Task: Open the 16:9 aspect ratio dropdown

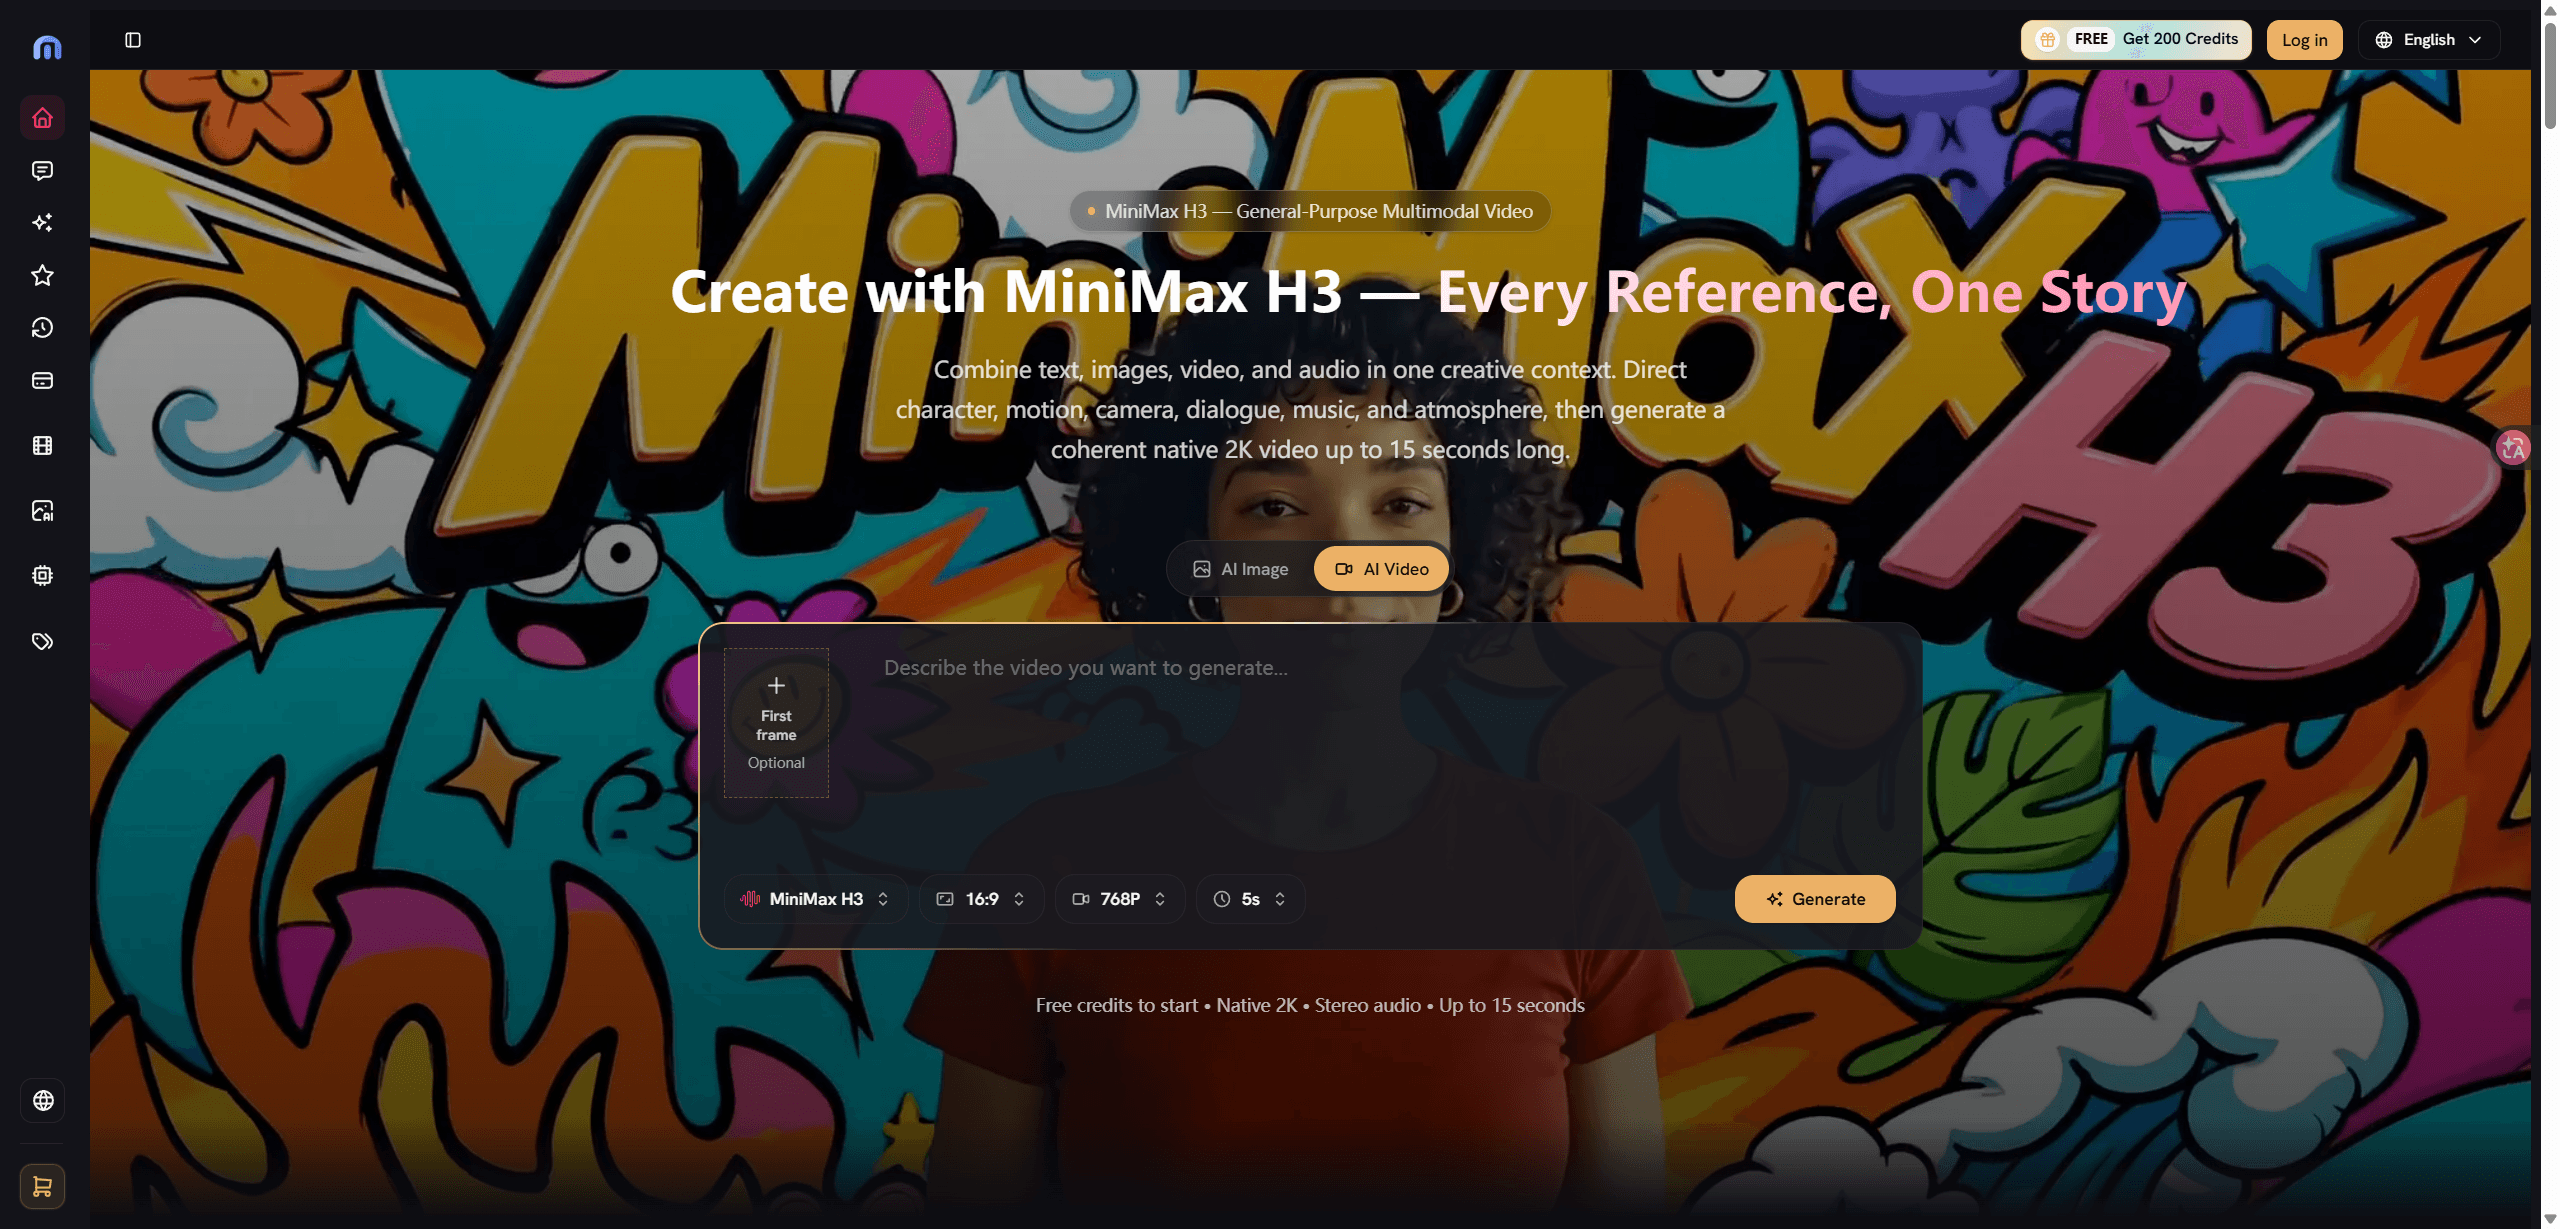Action: 981,899
